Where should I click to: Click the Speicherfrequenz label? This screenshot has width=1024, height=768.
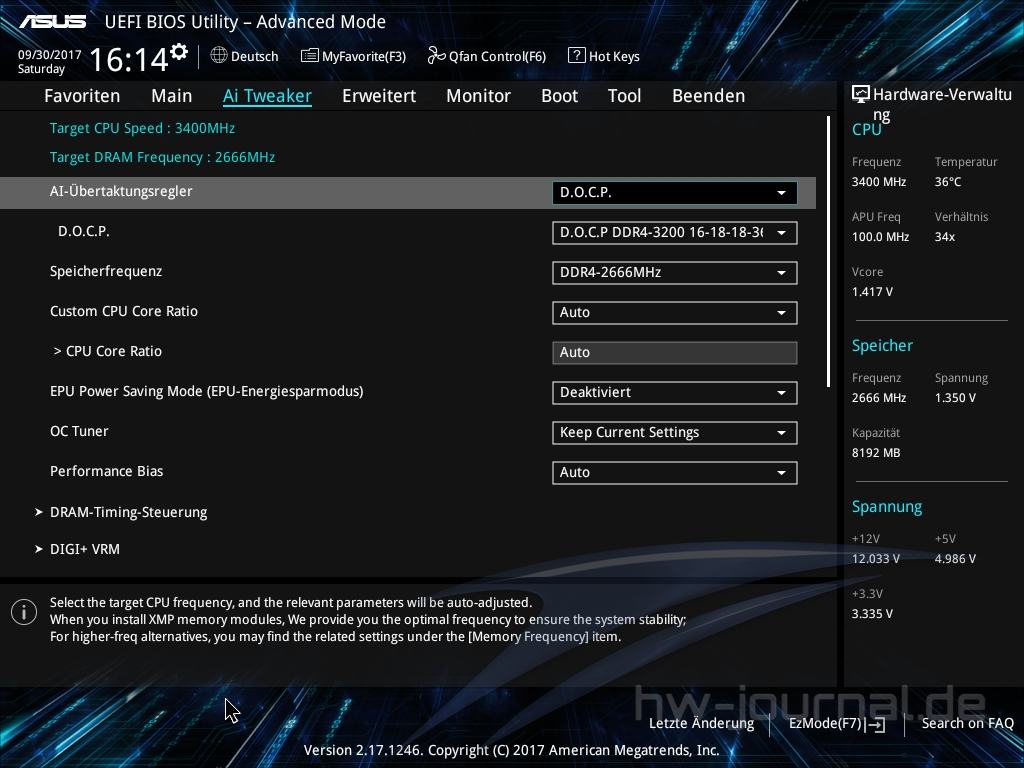106,271
